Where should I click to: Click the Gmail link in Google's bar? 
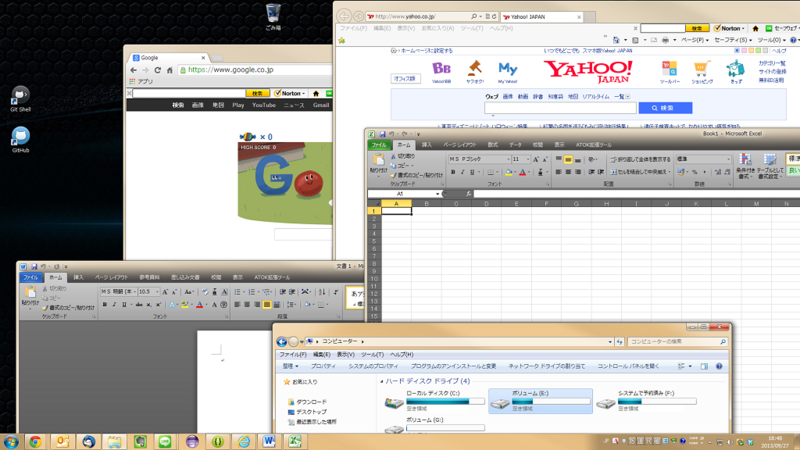click(321, 105)
